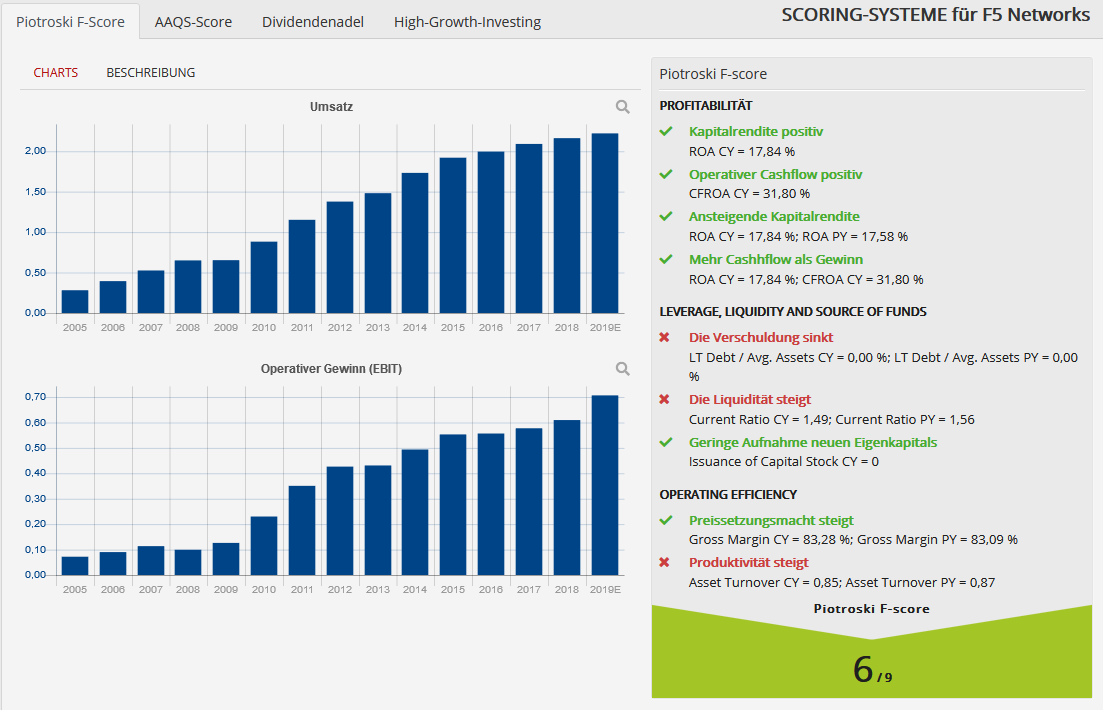Select the CHARTS sub-tab
This screenshot has height=710, width=1103.
point(56,72)
